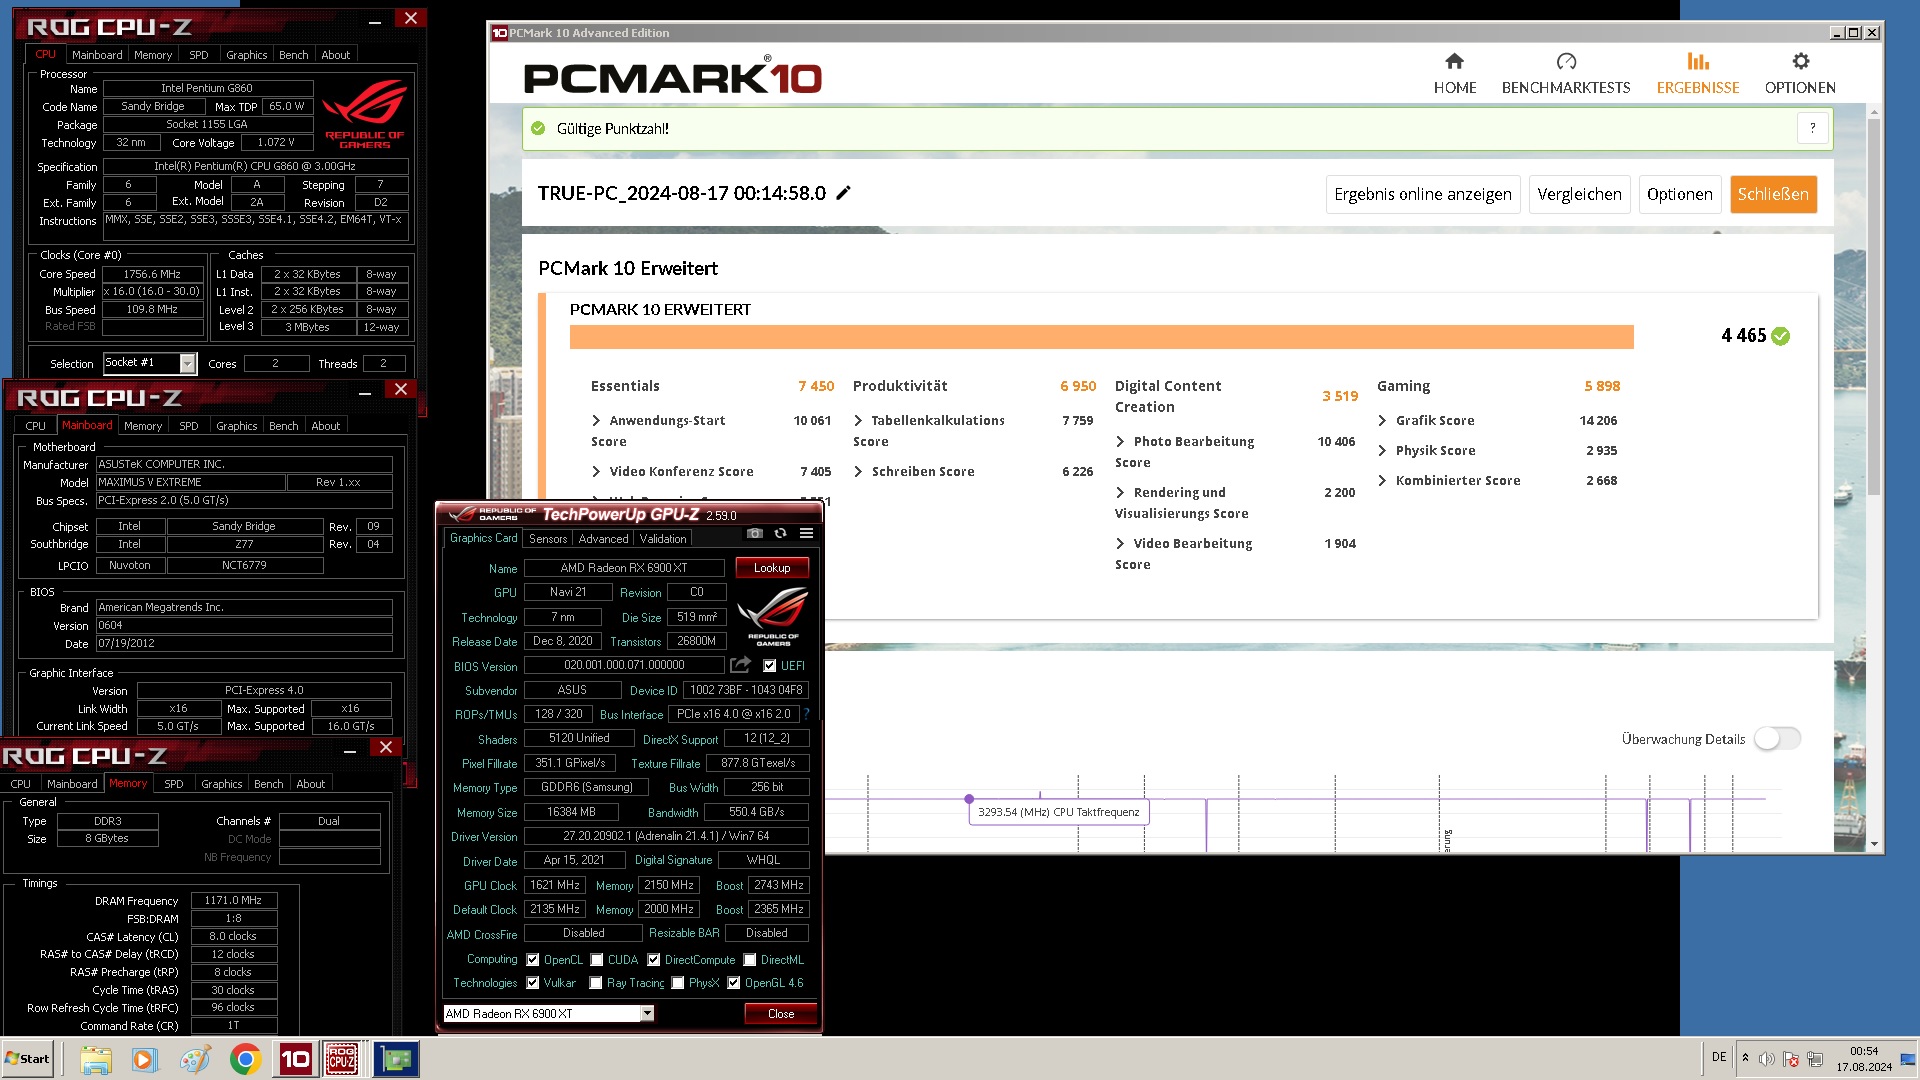Switch to PCMark 10 taskbar icon
1920x1080 pixels.
click(295, 1059)
